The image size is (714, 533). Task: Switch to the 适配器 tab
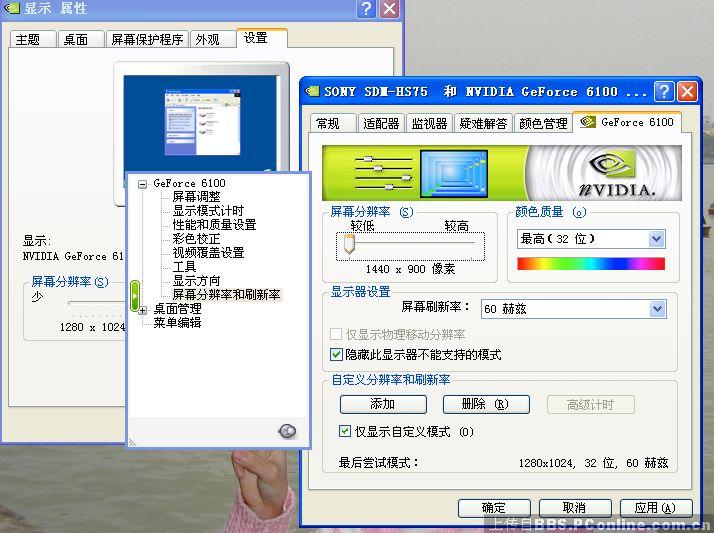pos(381,123)
